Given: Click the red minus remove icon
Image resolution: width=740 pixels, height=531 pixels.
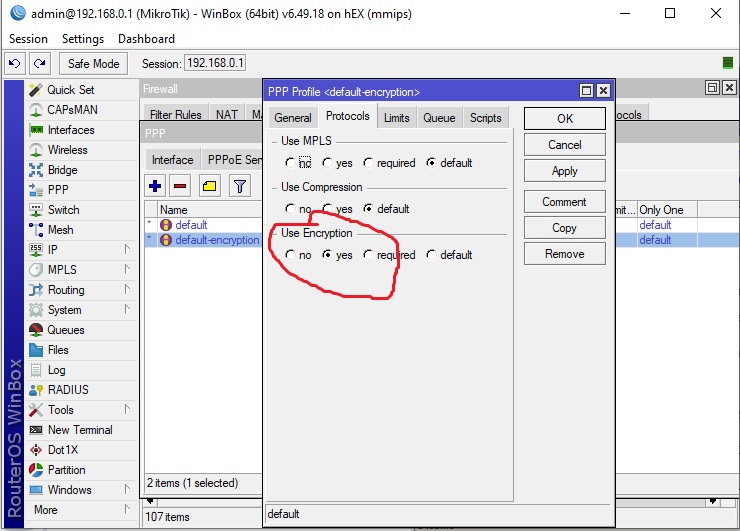Looking at the screenshot, I should pyautogui.click(x=180, y=186).
